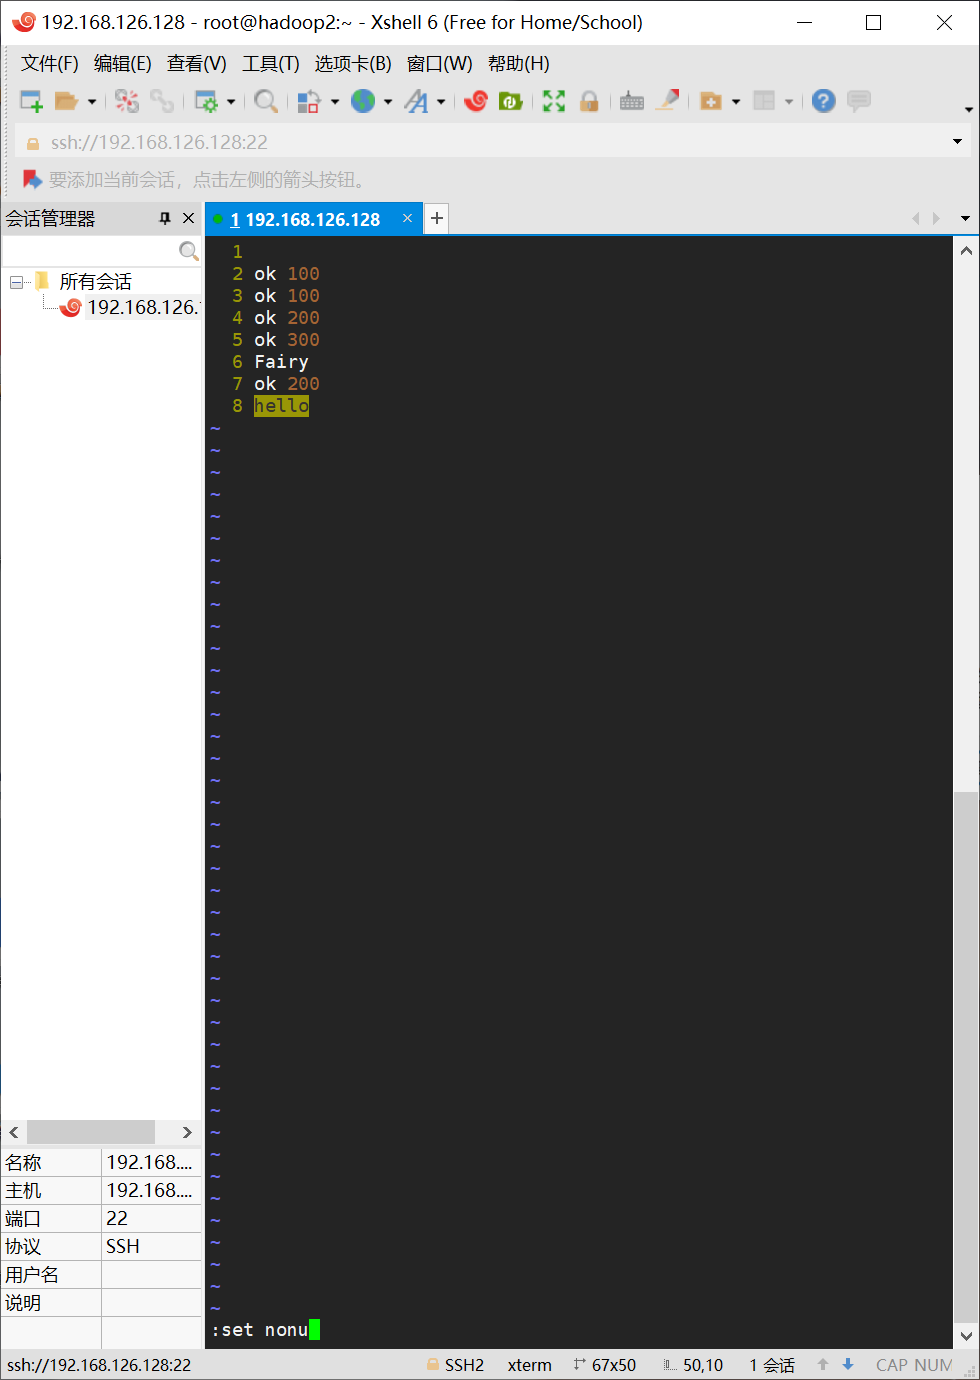980x1380 pixels.
Task: Expand the dropdown beside the properties gear icon
Action: [x=231, y=101]
